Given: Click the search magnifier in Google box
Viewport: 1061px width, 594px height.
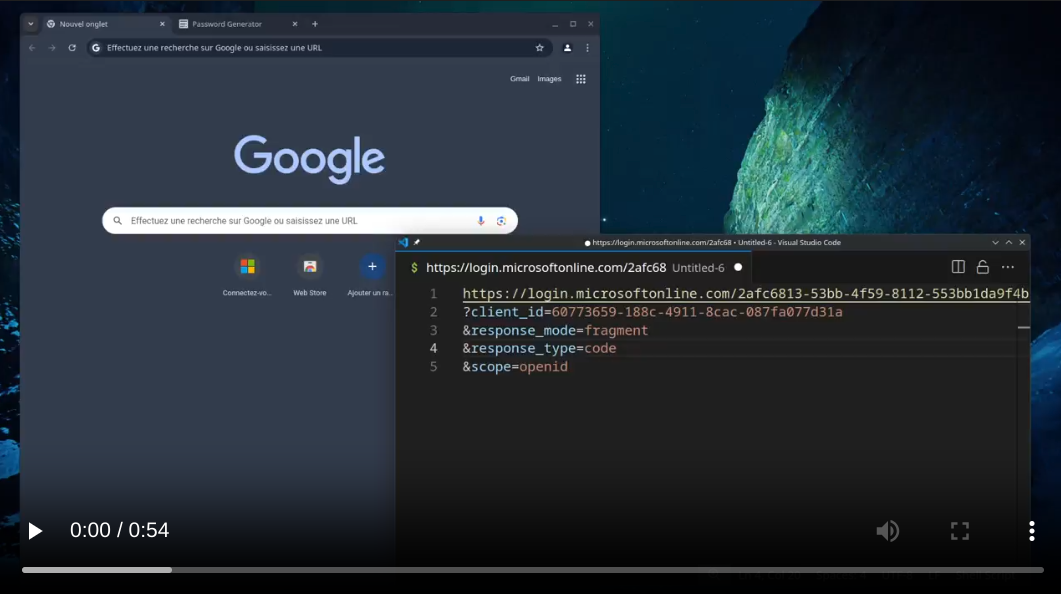Looking at the screenshot, I should (118, 221).
